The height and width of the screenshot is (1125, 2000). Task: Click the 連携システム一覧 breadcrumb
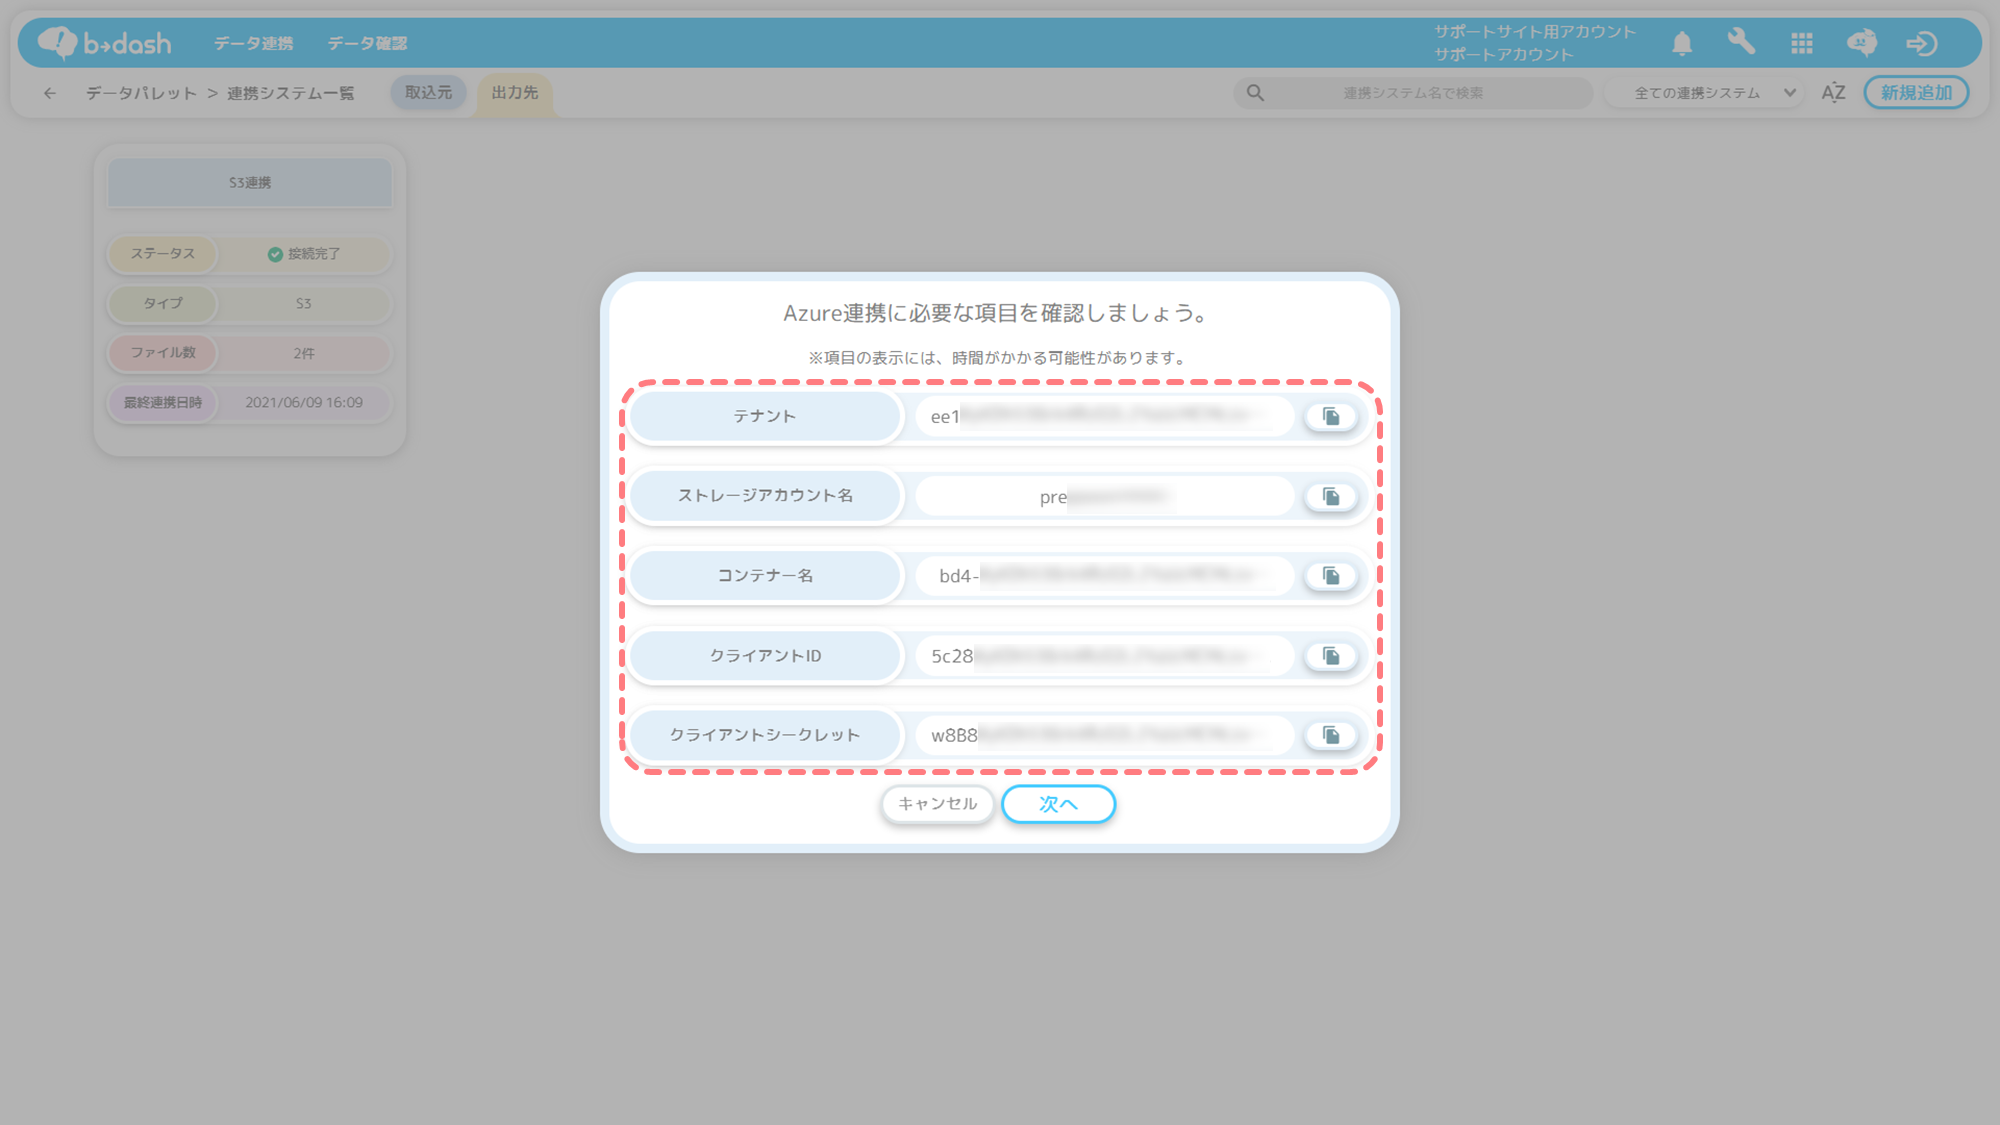click(x=290, y=93)
